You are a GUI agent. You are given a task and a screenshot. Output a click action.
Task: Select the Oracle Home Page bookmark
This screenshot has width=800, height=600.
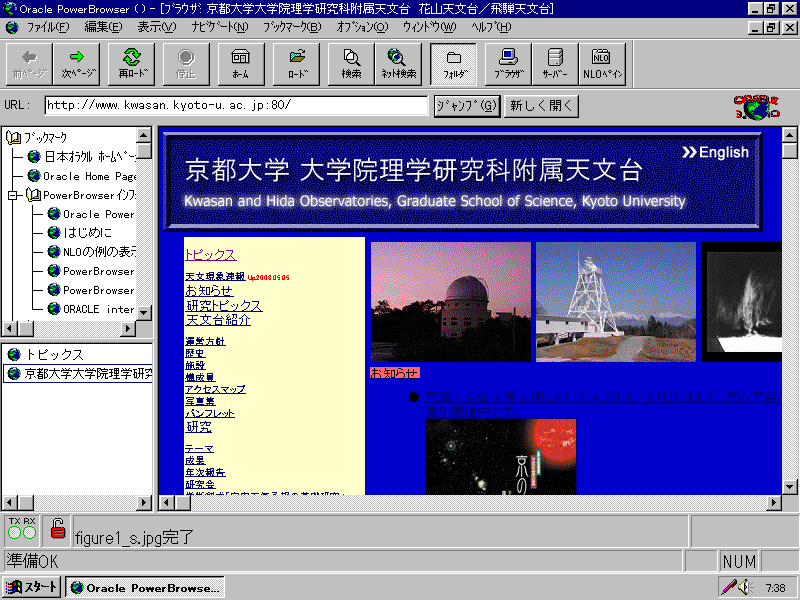coord(82,176)
